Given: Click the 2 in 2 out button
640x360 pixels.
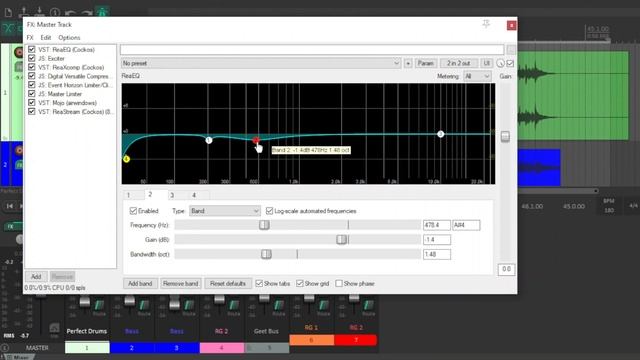Looking at the screenshot, I should (458, 63).
